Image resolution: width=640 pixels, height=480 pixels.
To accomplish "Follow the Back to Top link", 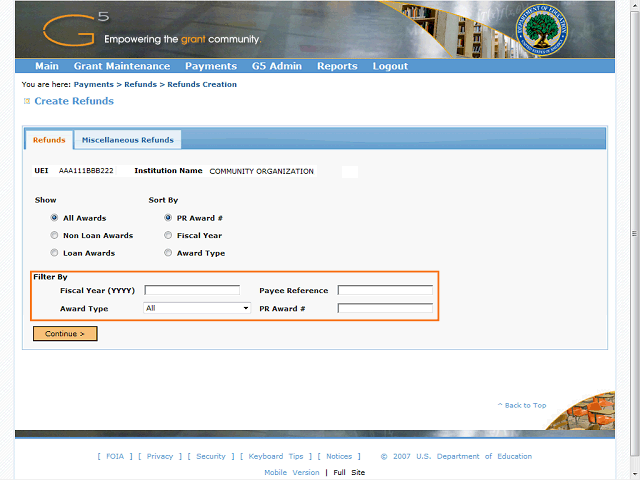I will pos(522,405).
